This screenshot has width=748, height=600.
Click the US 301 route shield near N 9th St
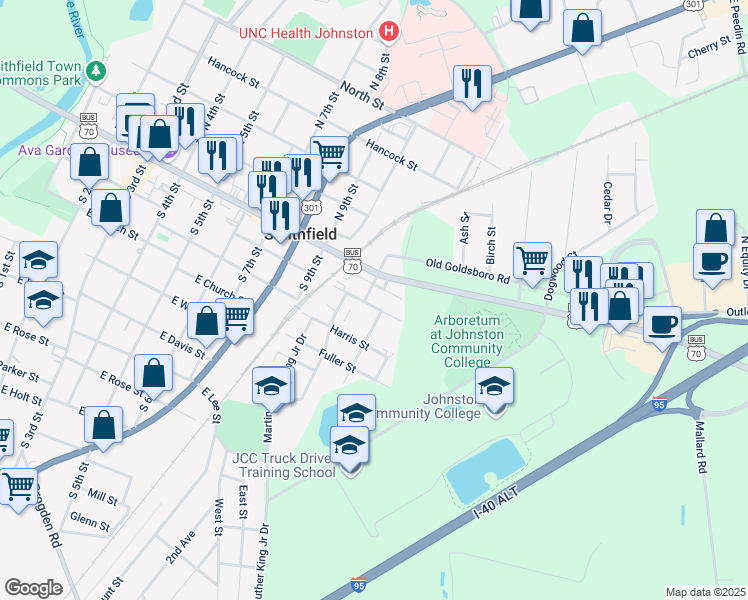(x=311, y=207)
